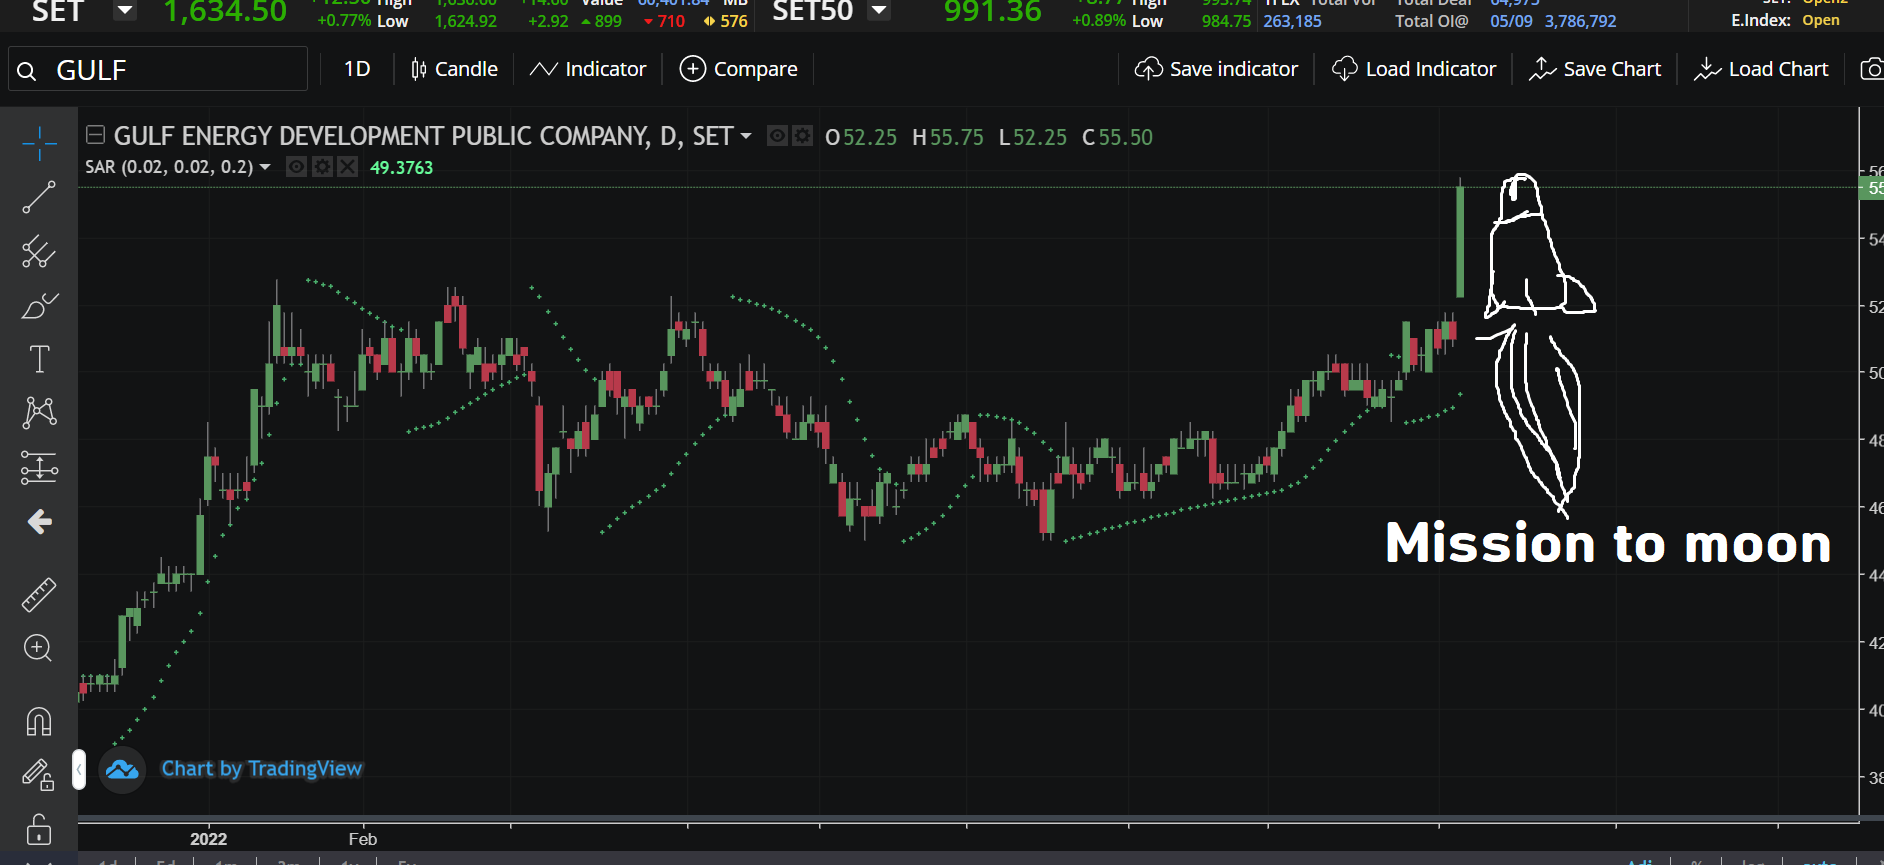Click the Save Chart button

pos(1595,69)
